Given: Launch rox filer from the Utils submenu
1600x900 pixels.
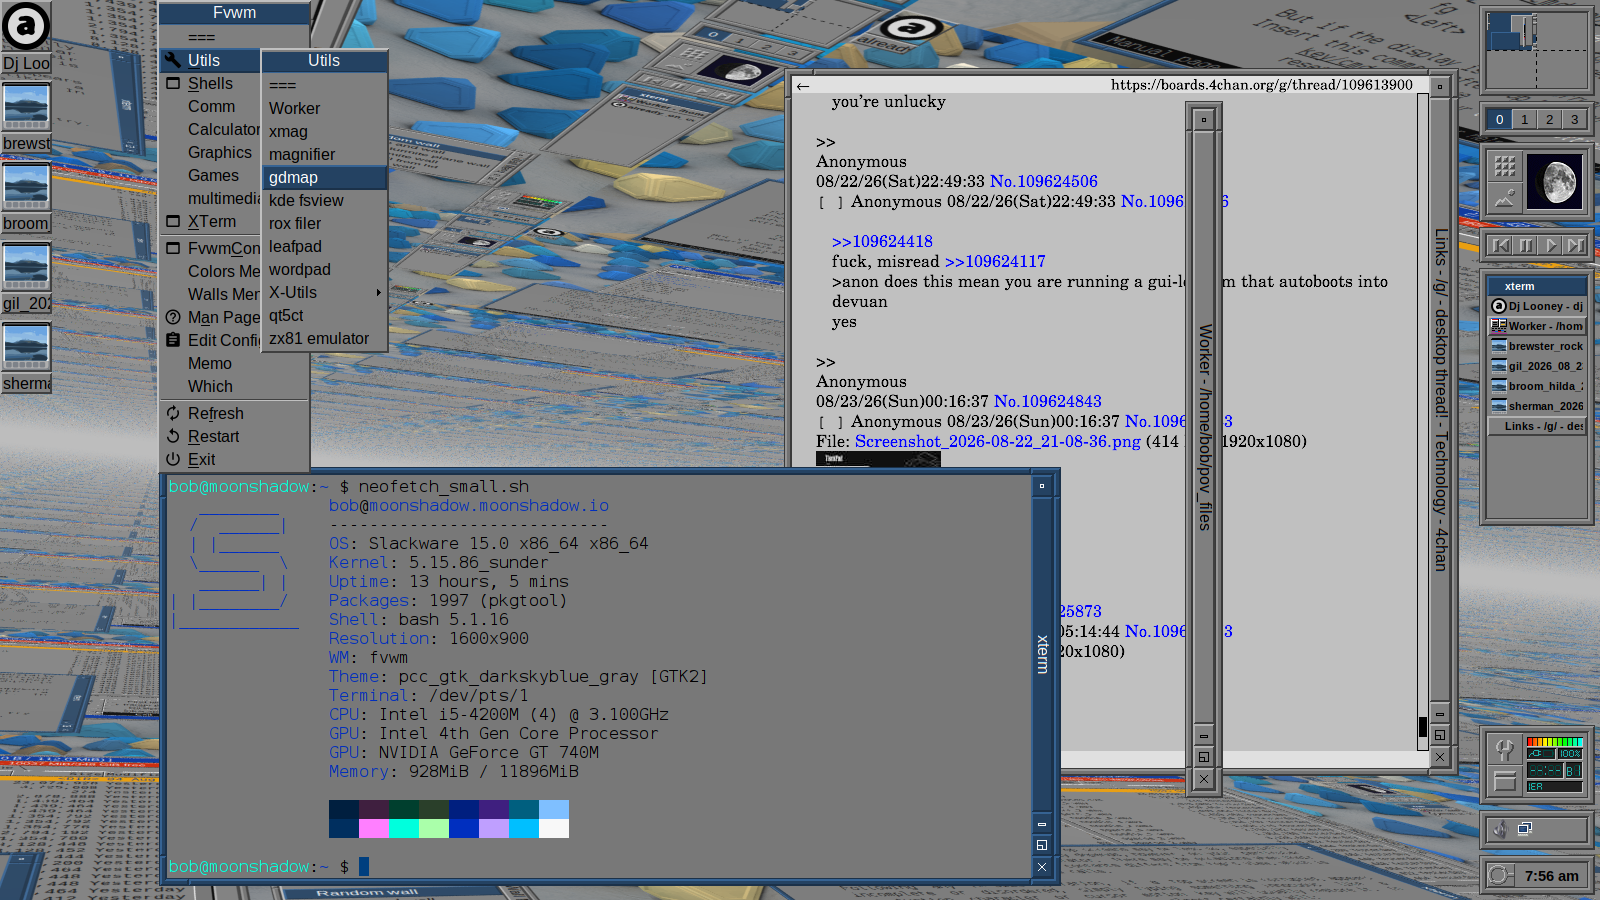Looking at the screenshot, I should [x=324, y=223].
